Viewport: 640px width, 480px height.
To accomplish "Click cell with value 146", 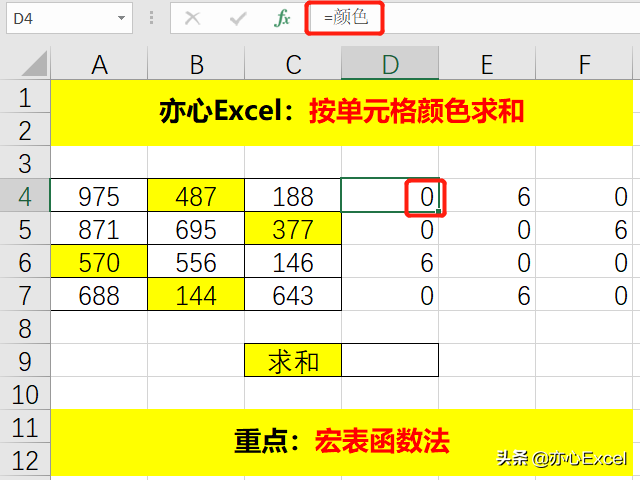I will point(293,261).
